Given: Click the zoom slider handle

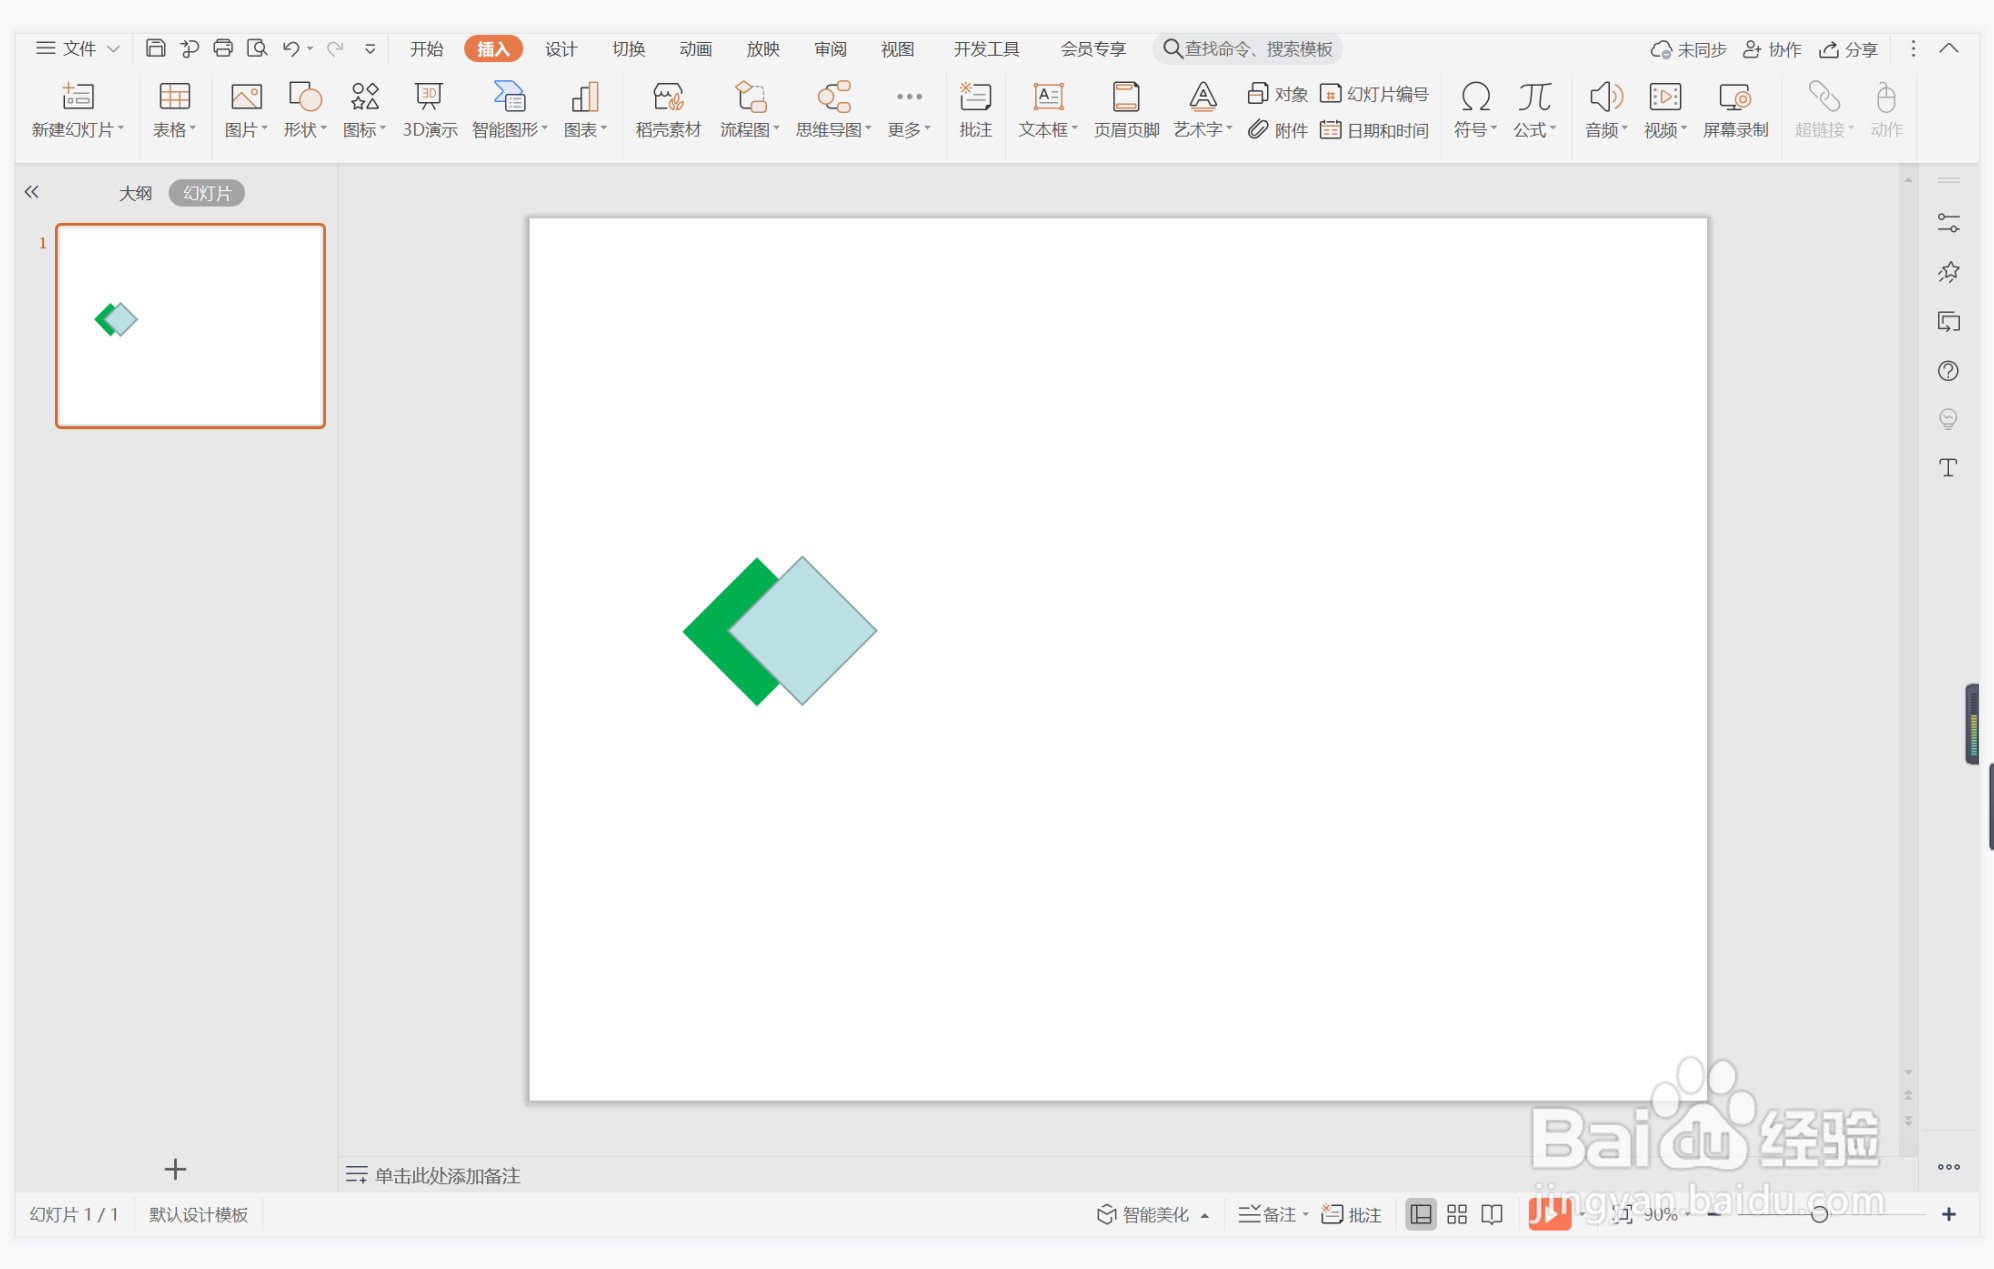Looking at the screenshot, I should [1819, 1214].
